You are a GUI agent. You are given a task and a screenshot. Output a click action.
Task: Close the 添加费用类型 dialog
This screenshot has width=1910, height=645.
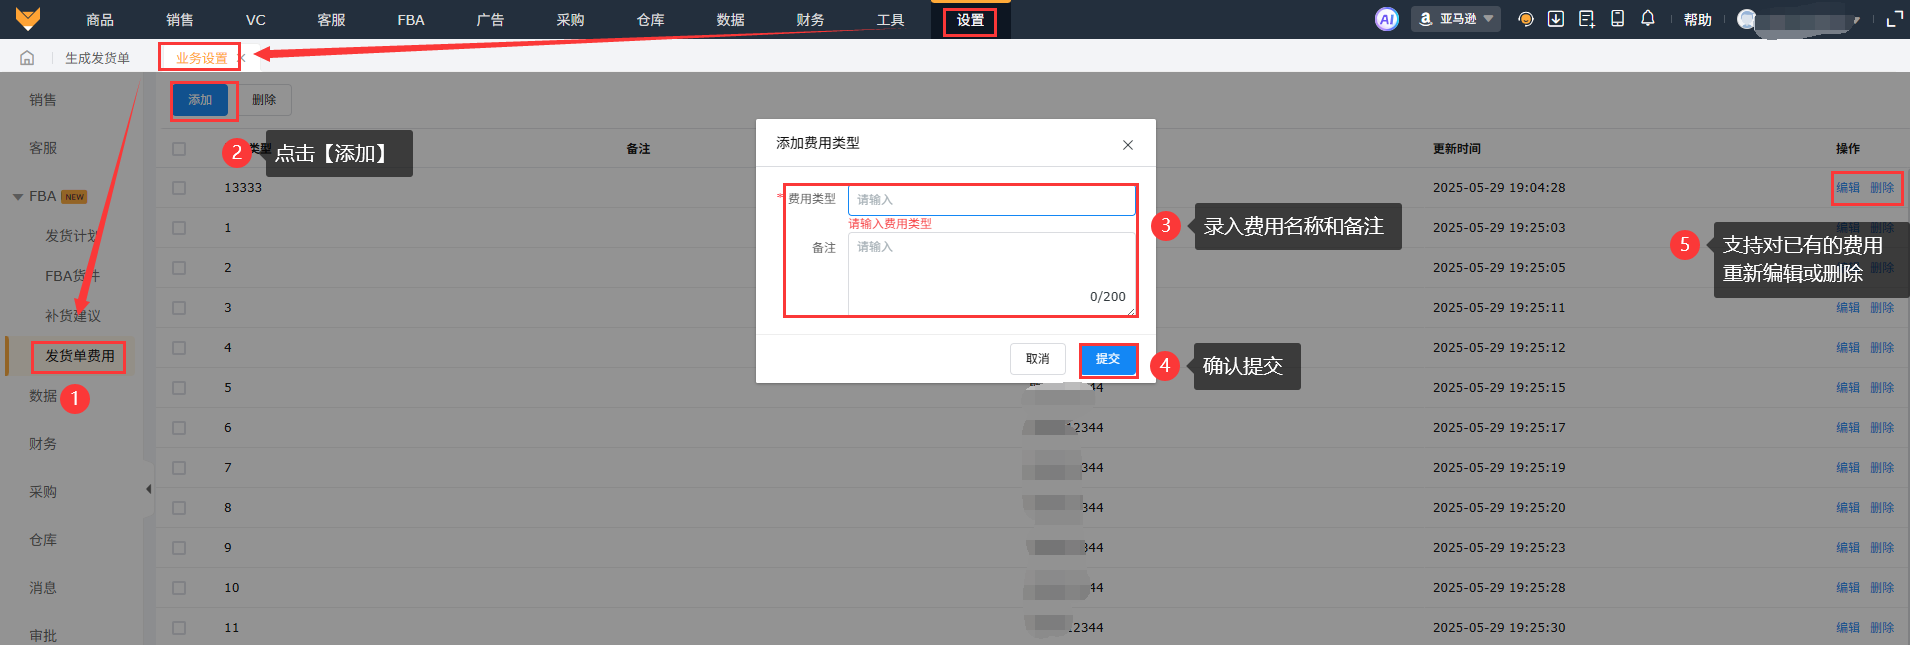tap(1128, 145)
